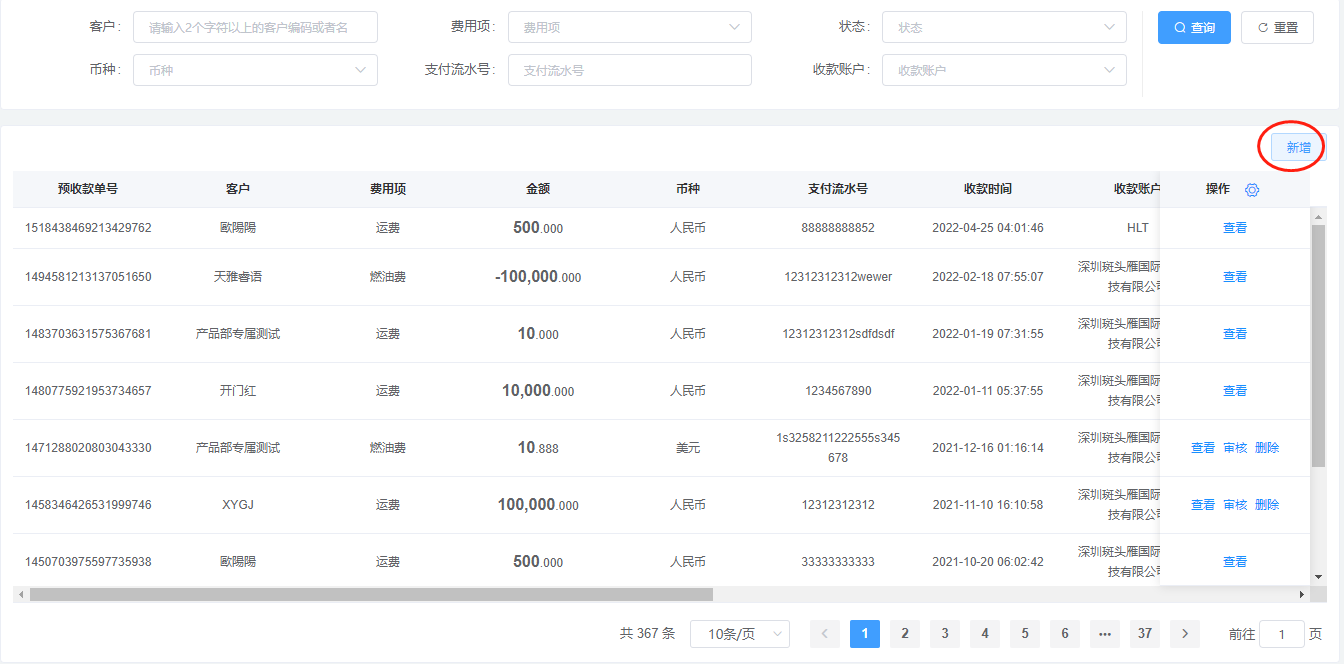Screen dimensions: 1344x664
Task: Click the 重置 reset button
Action: [x=1276, y=28]
